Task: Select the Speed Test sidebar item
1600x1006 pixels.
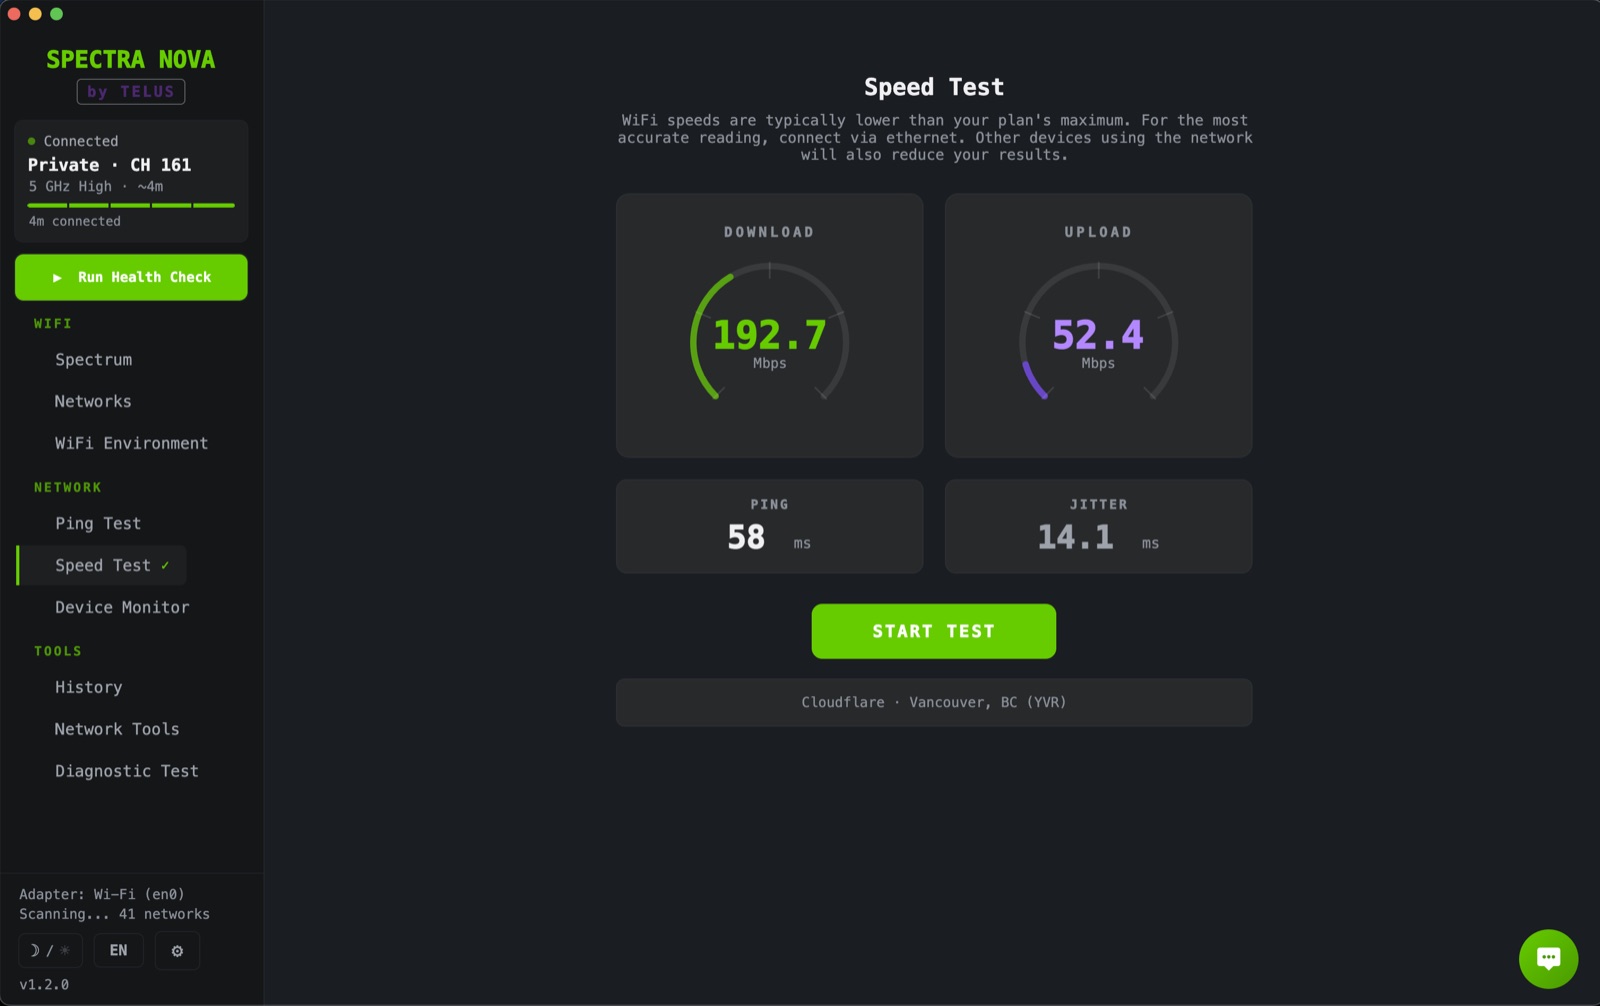Action: click(x=102, y=566)
